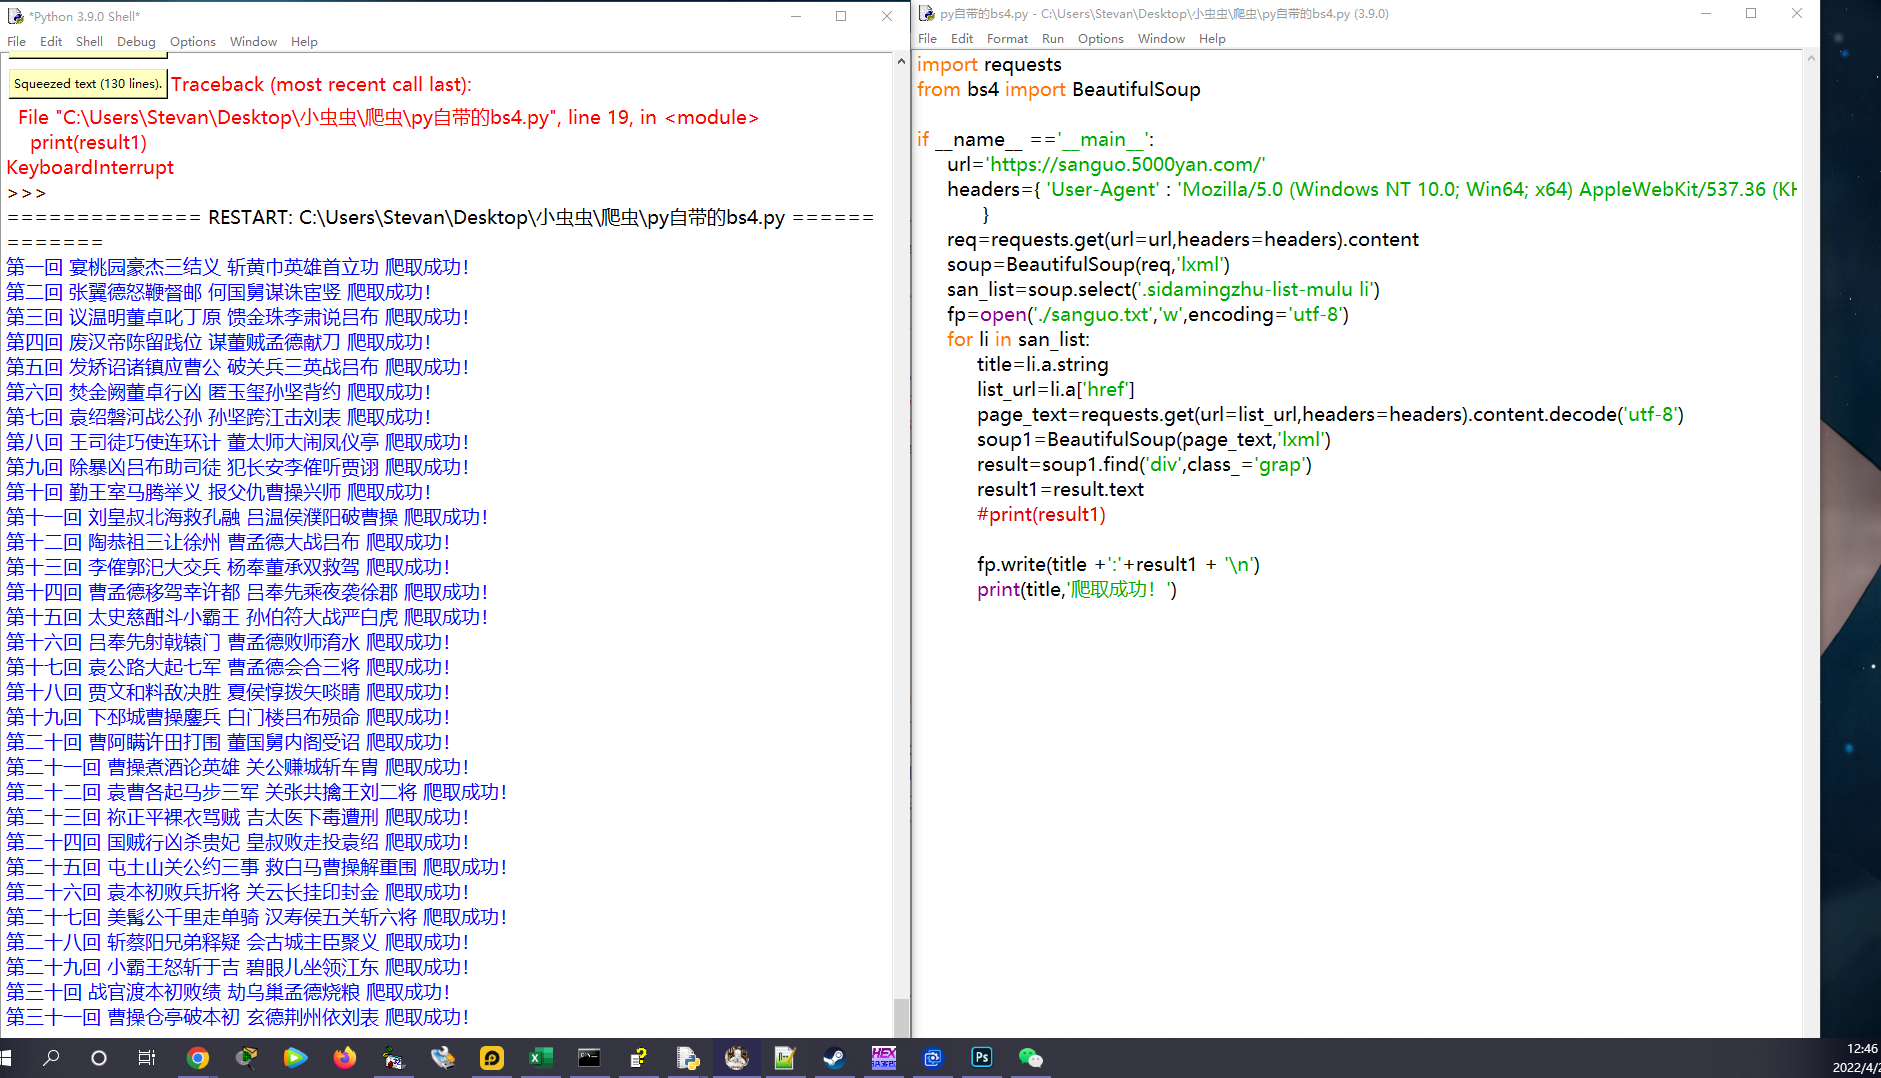This screenshot has height=1078, width=1881.
Task: Maximize the Python Shell window
Action: click(x=841, y=16)
